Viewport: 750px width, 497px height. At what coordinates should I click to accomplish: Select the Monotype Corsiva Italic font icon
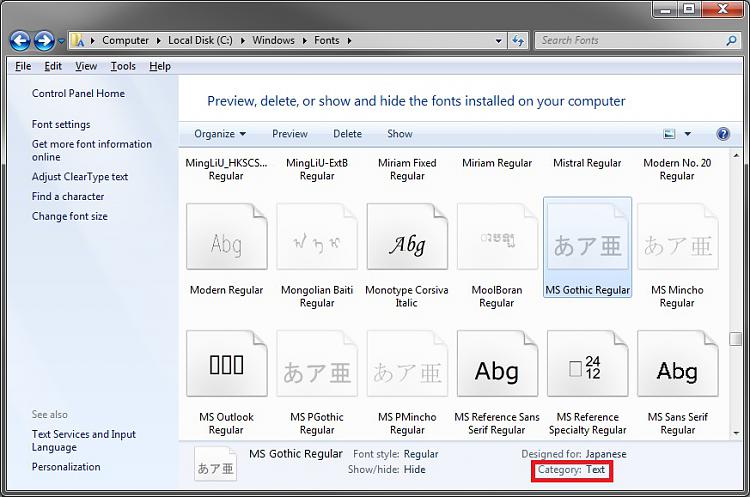[x=407, y=237]
